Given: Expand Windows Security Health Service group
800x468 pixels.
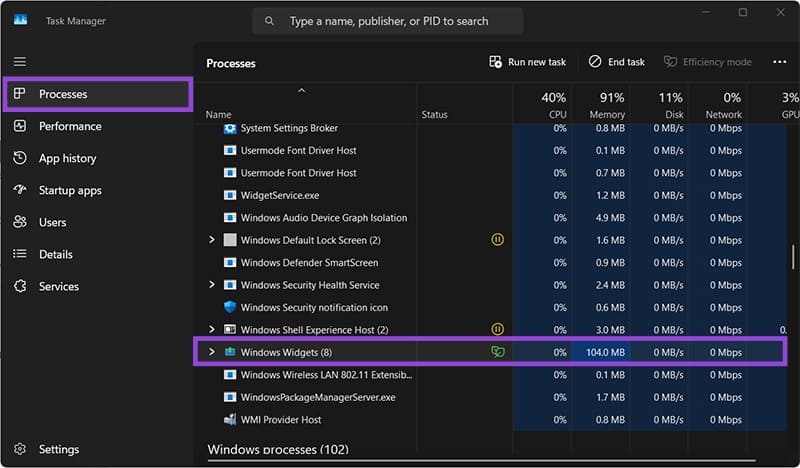Looking at the screenshot, I should (212, 284).
